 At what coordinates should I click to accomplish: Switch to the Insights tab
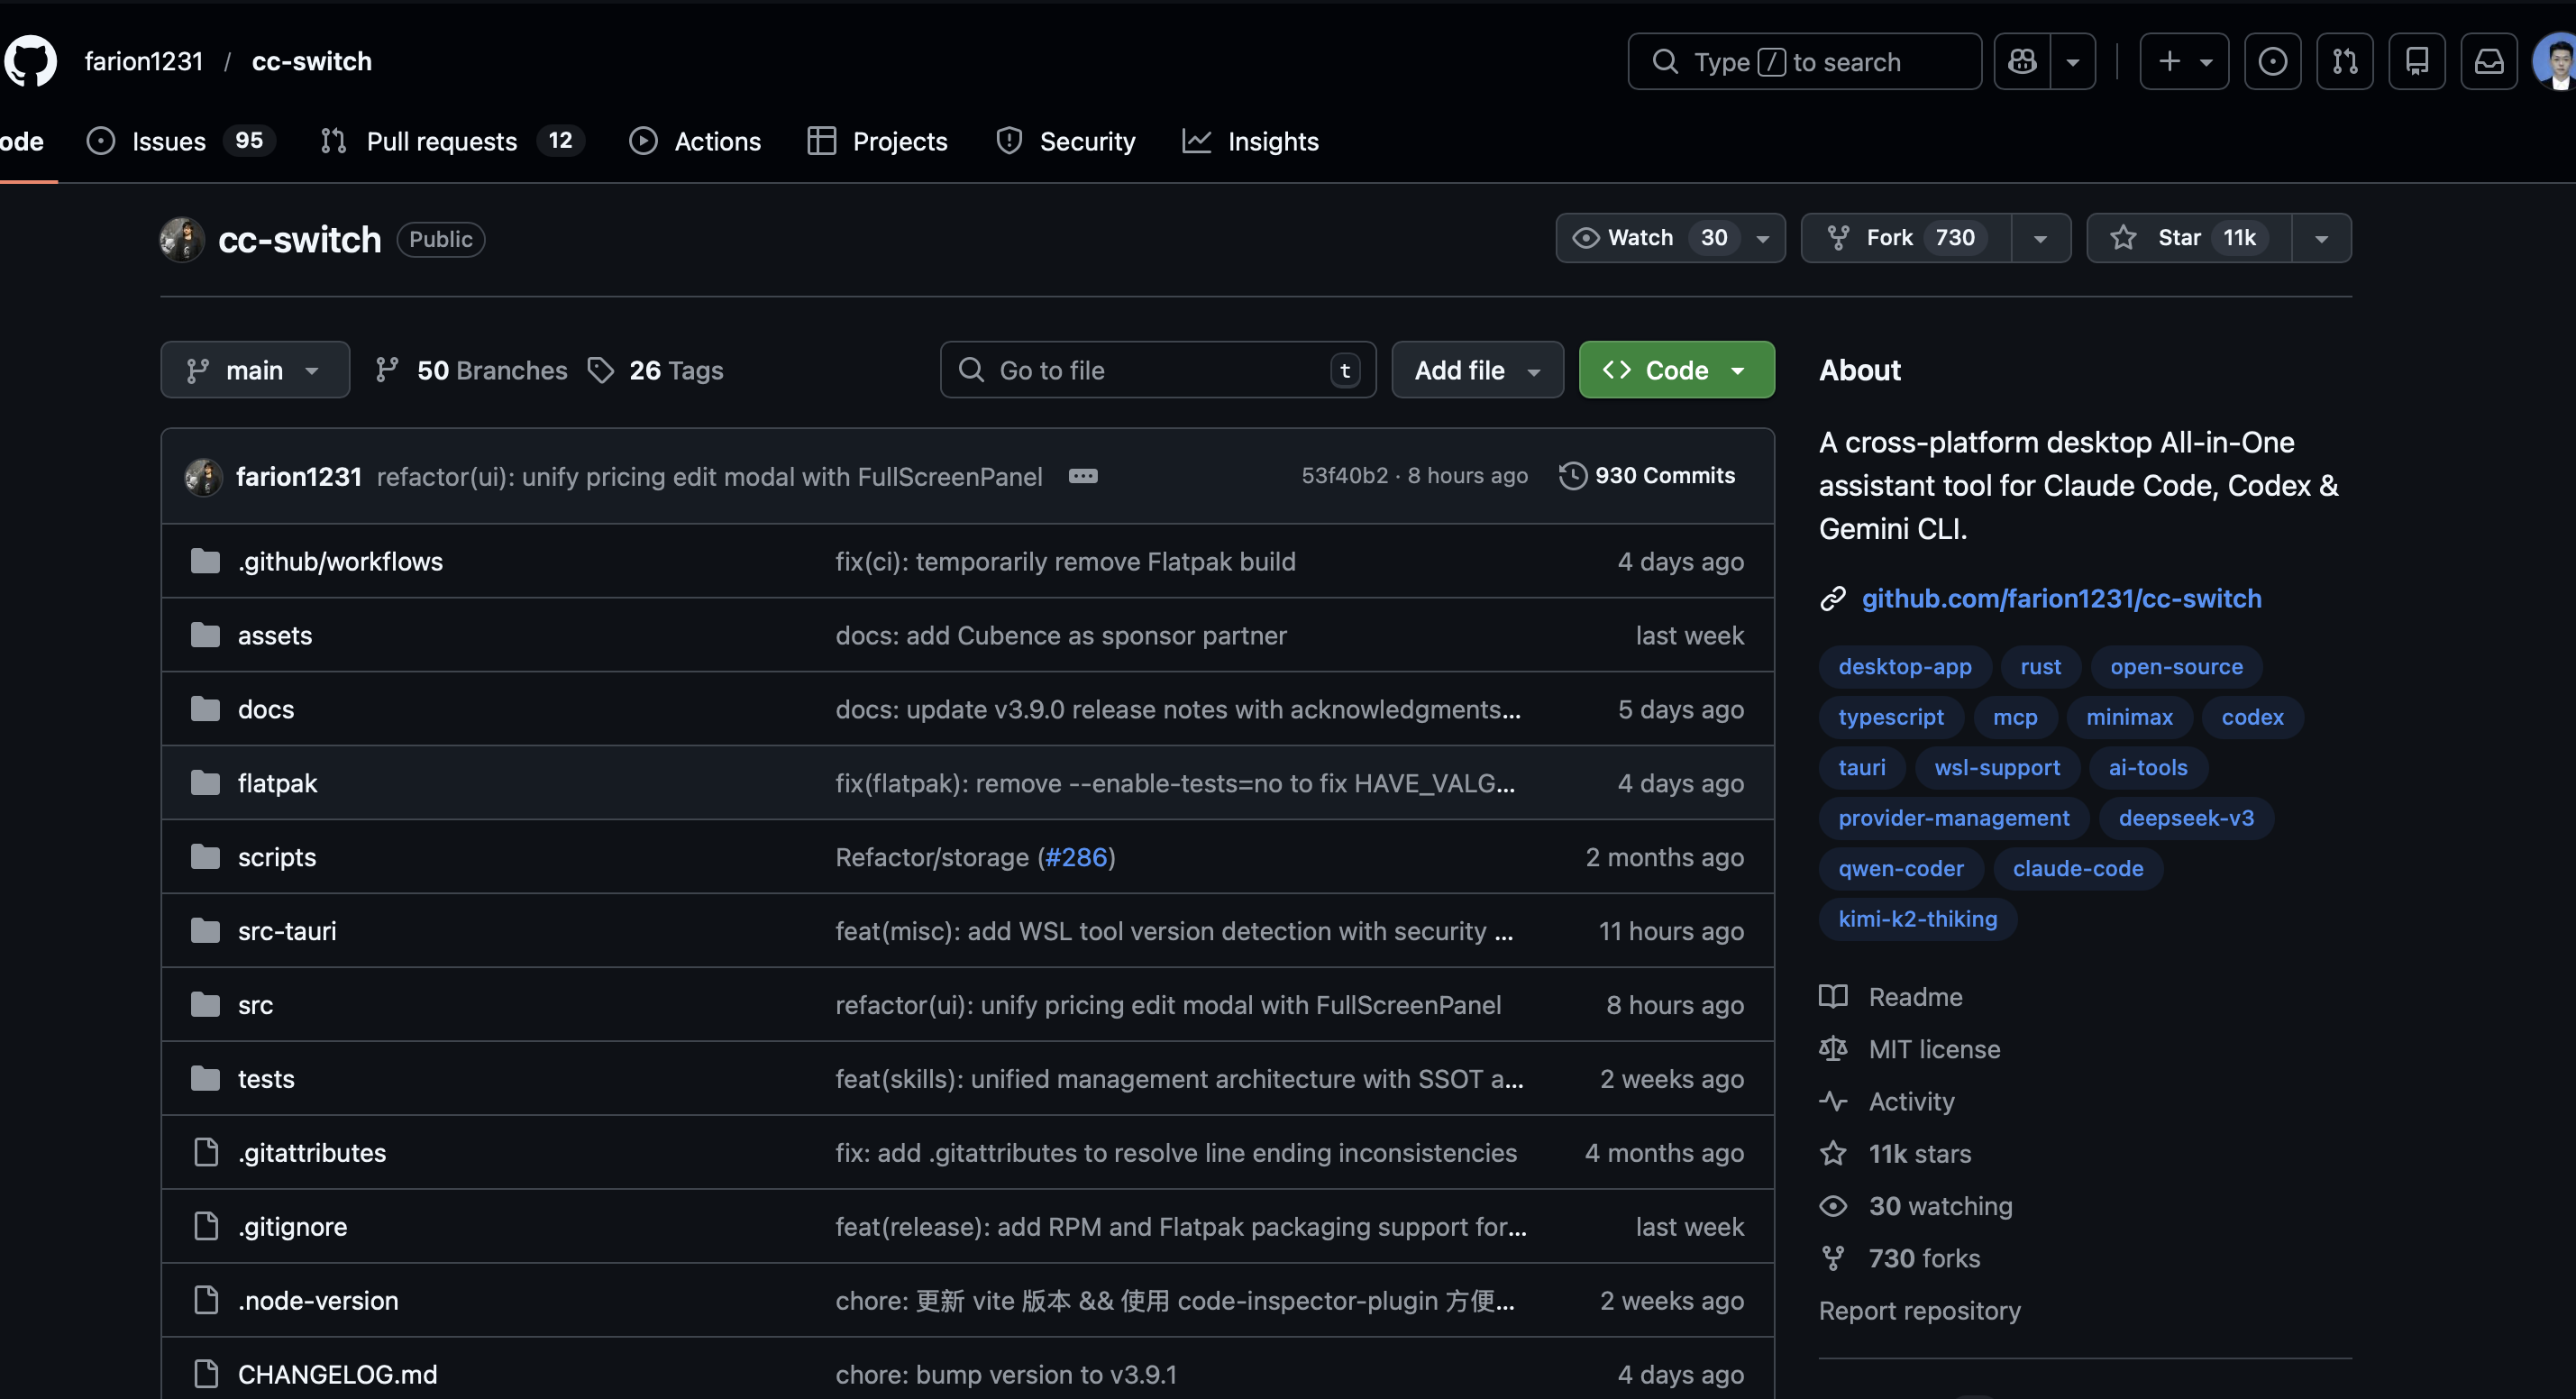[x=1272, y=141]
